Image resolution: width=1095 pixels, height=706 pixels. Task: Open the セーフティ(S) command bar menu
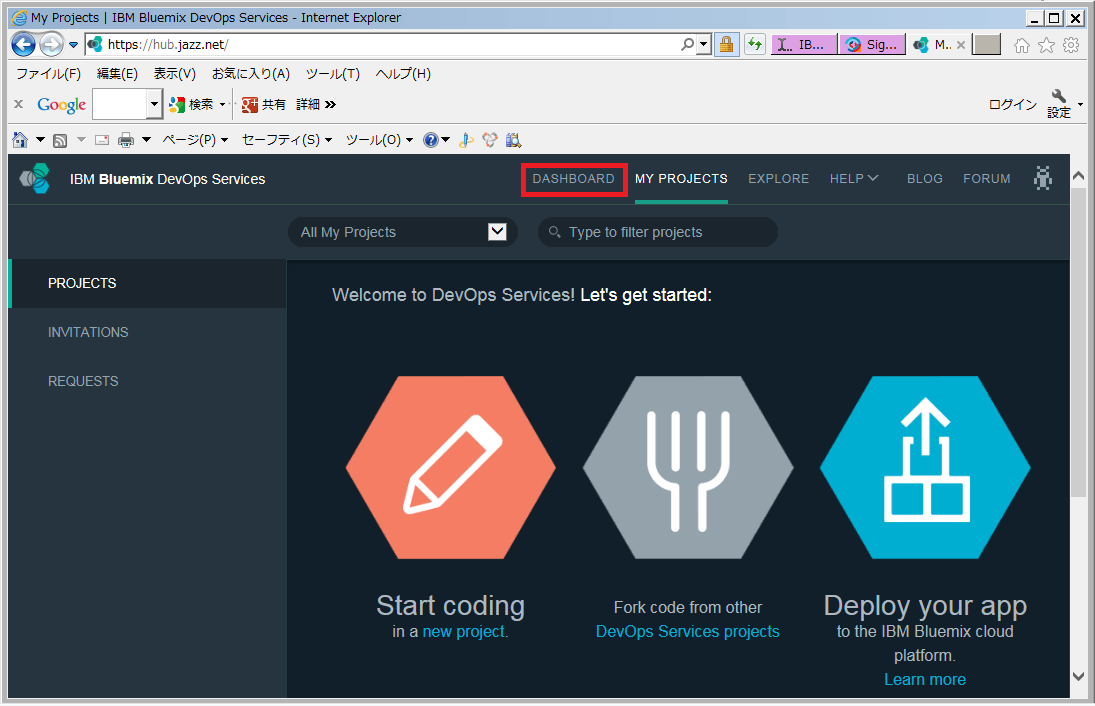click(286, 140)
